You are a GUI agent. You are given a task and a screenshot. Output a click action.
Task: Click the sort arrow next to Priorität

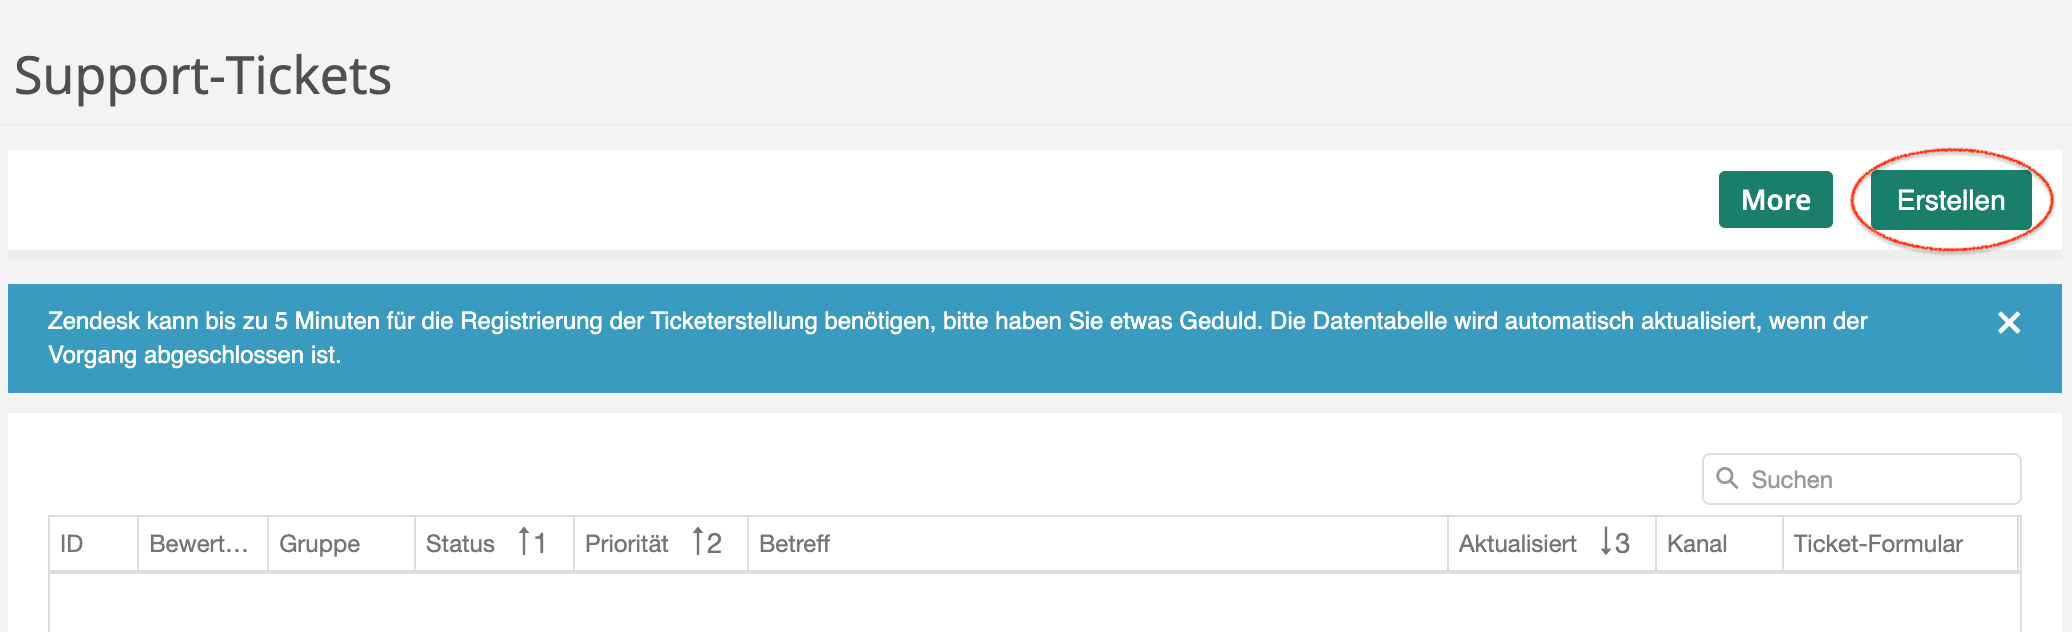coord(699,542)
